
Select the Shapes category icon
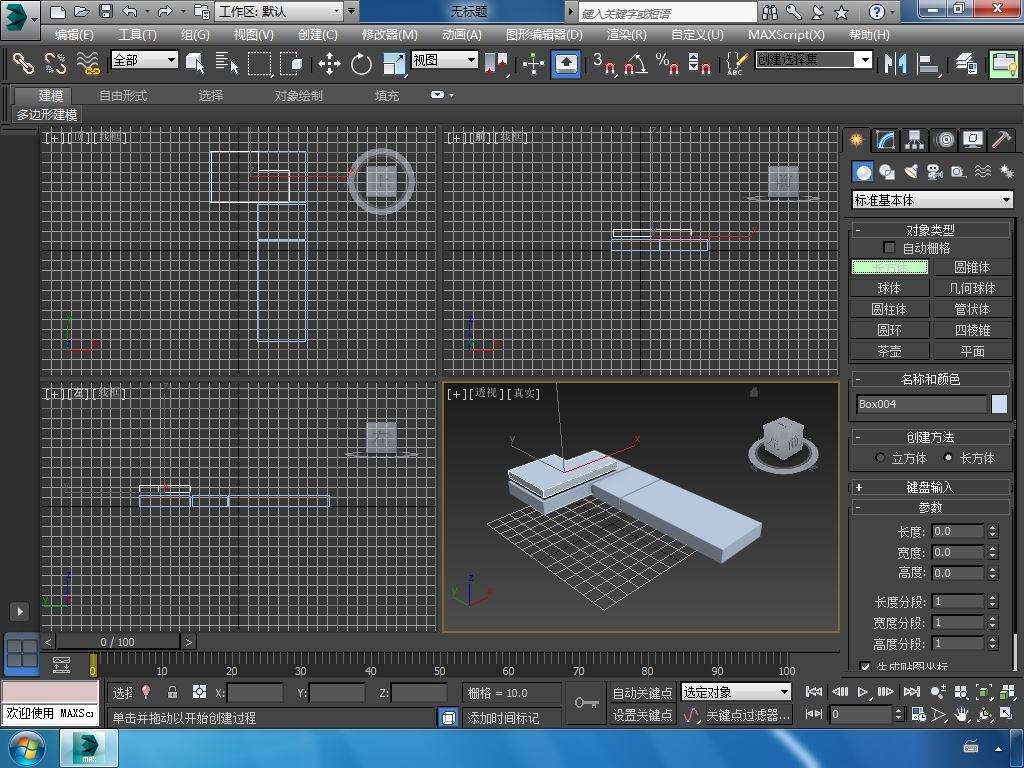pyautogui.click(x=887, y=172)
